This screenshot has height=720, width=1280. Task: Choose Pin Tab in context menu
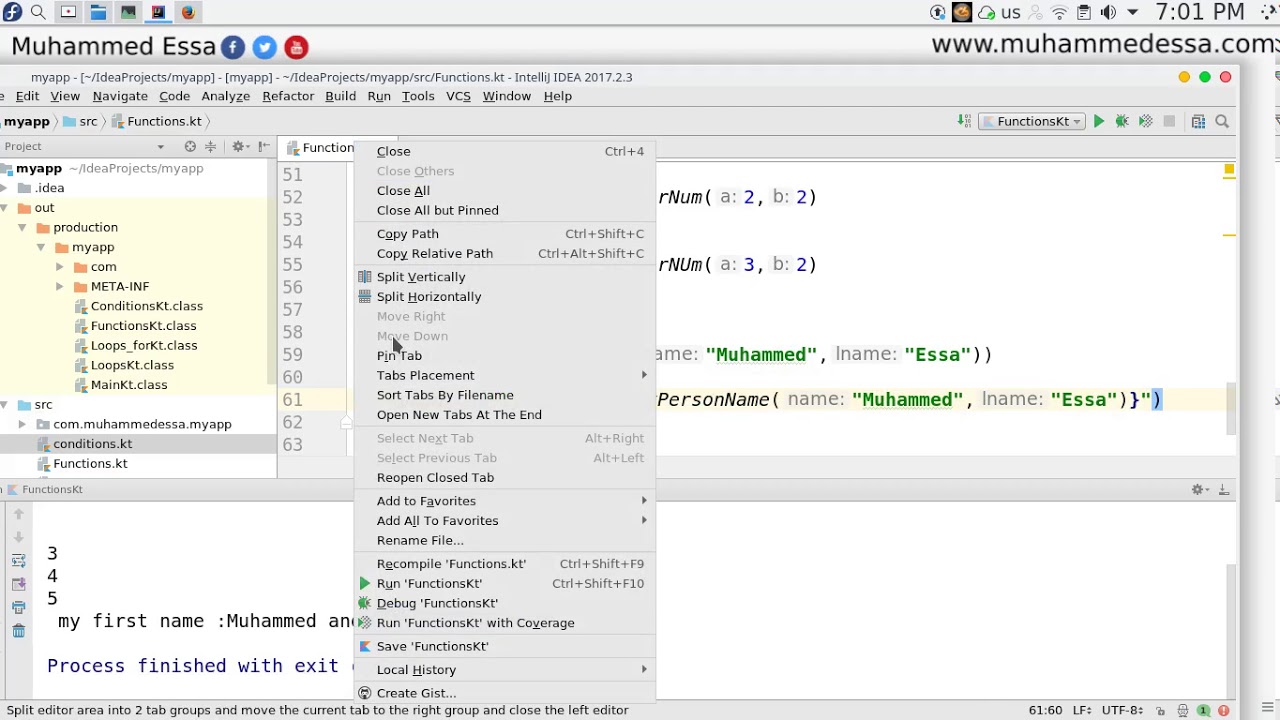pos(505,356)
